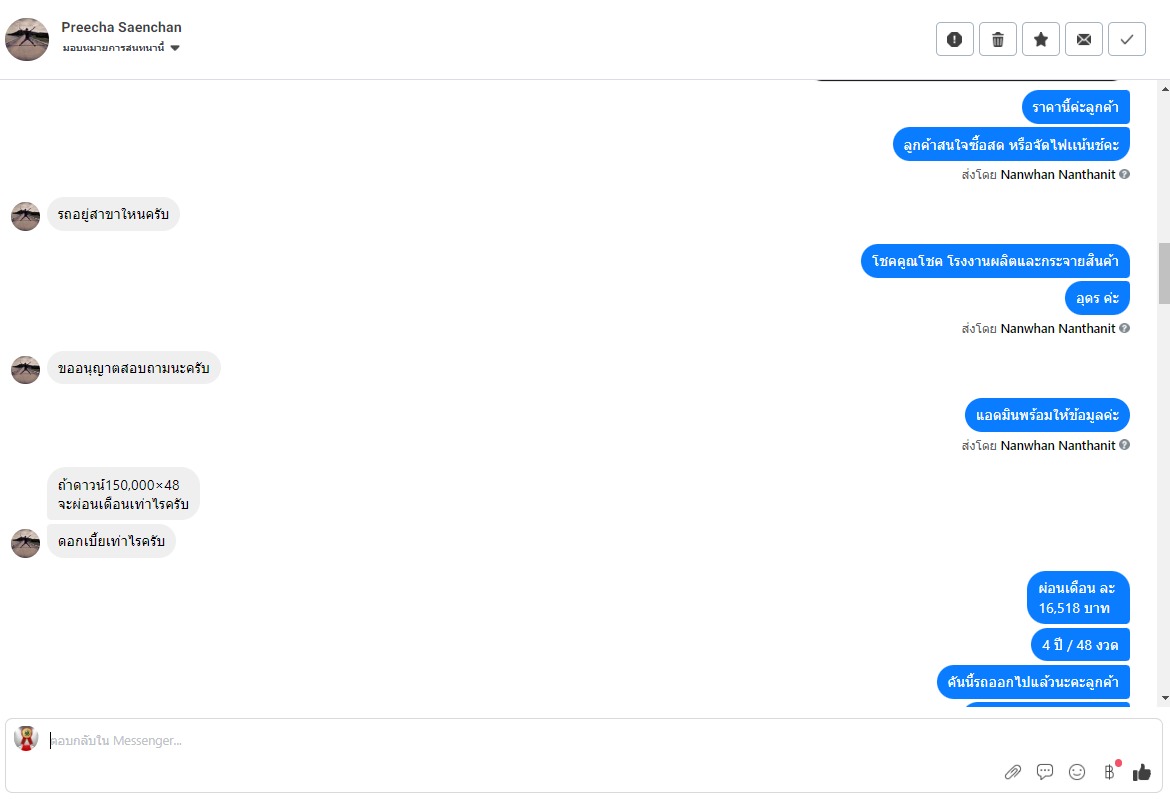Click the "16,518 บาท" sent message bubble

click(1077, 598)
